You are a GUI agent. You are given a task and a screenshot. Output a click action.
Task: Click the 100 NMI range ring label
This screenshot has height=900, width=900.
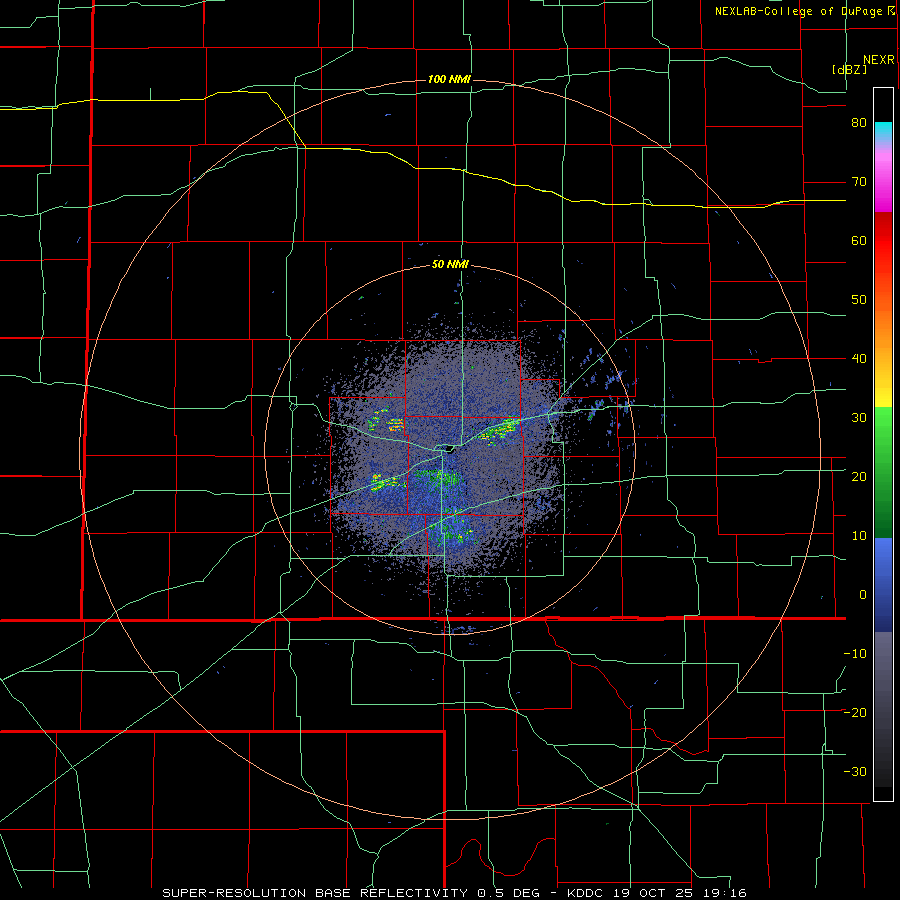pyautogui.click(x=449, y=79)
